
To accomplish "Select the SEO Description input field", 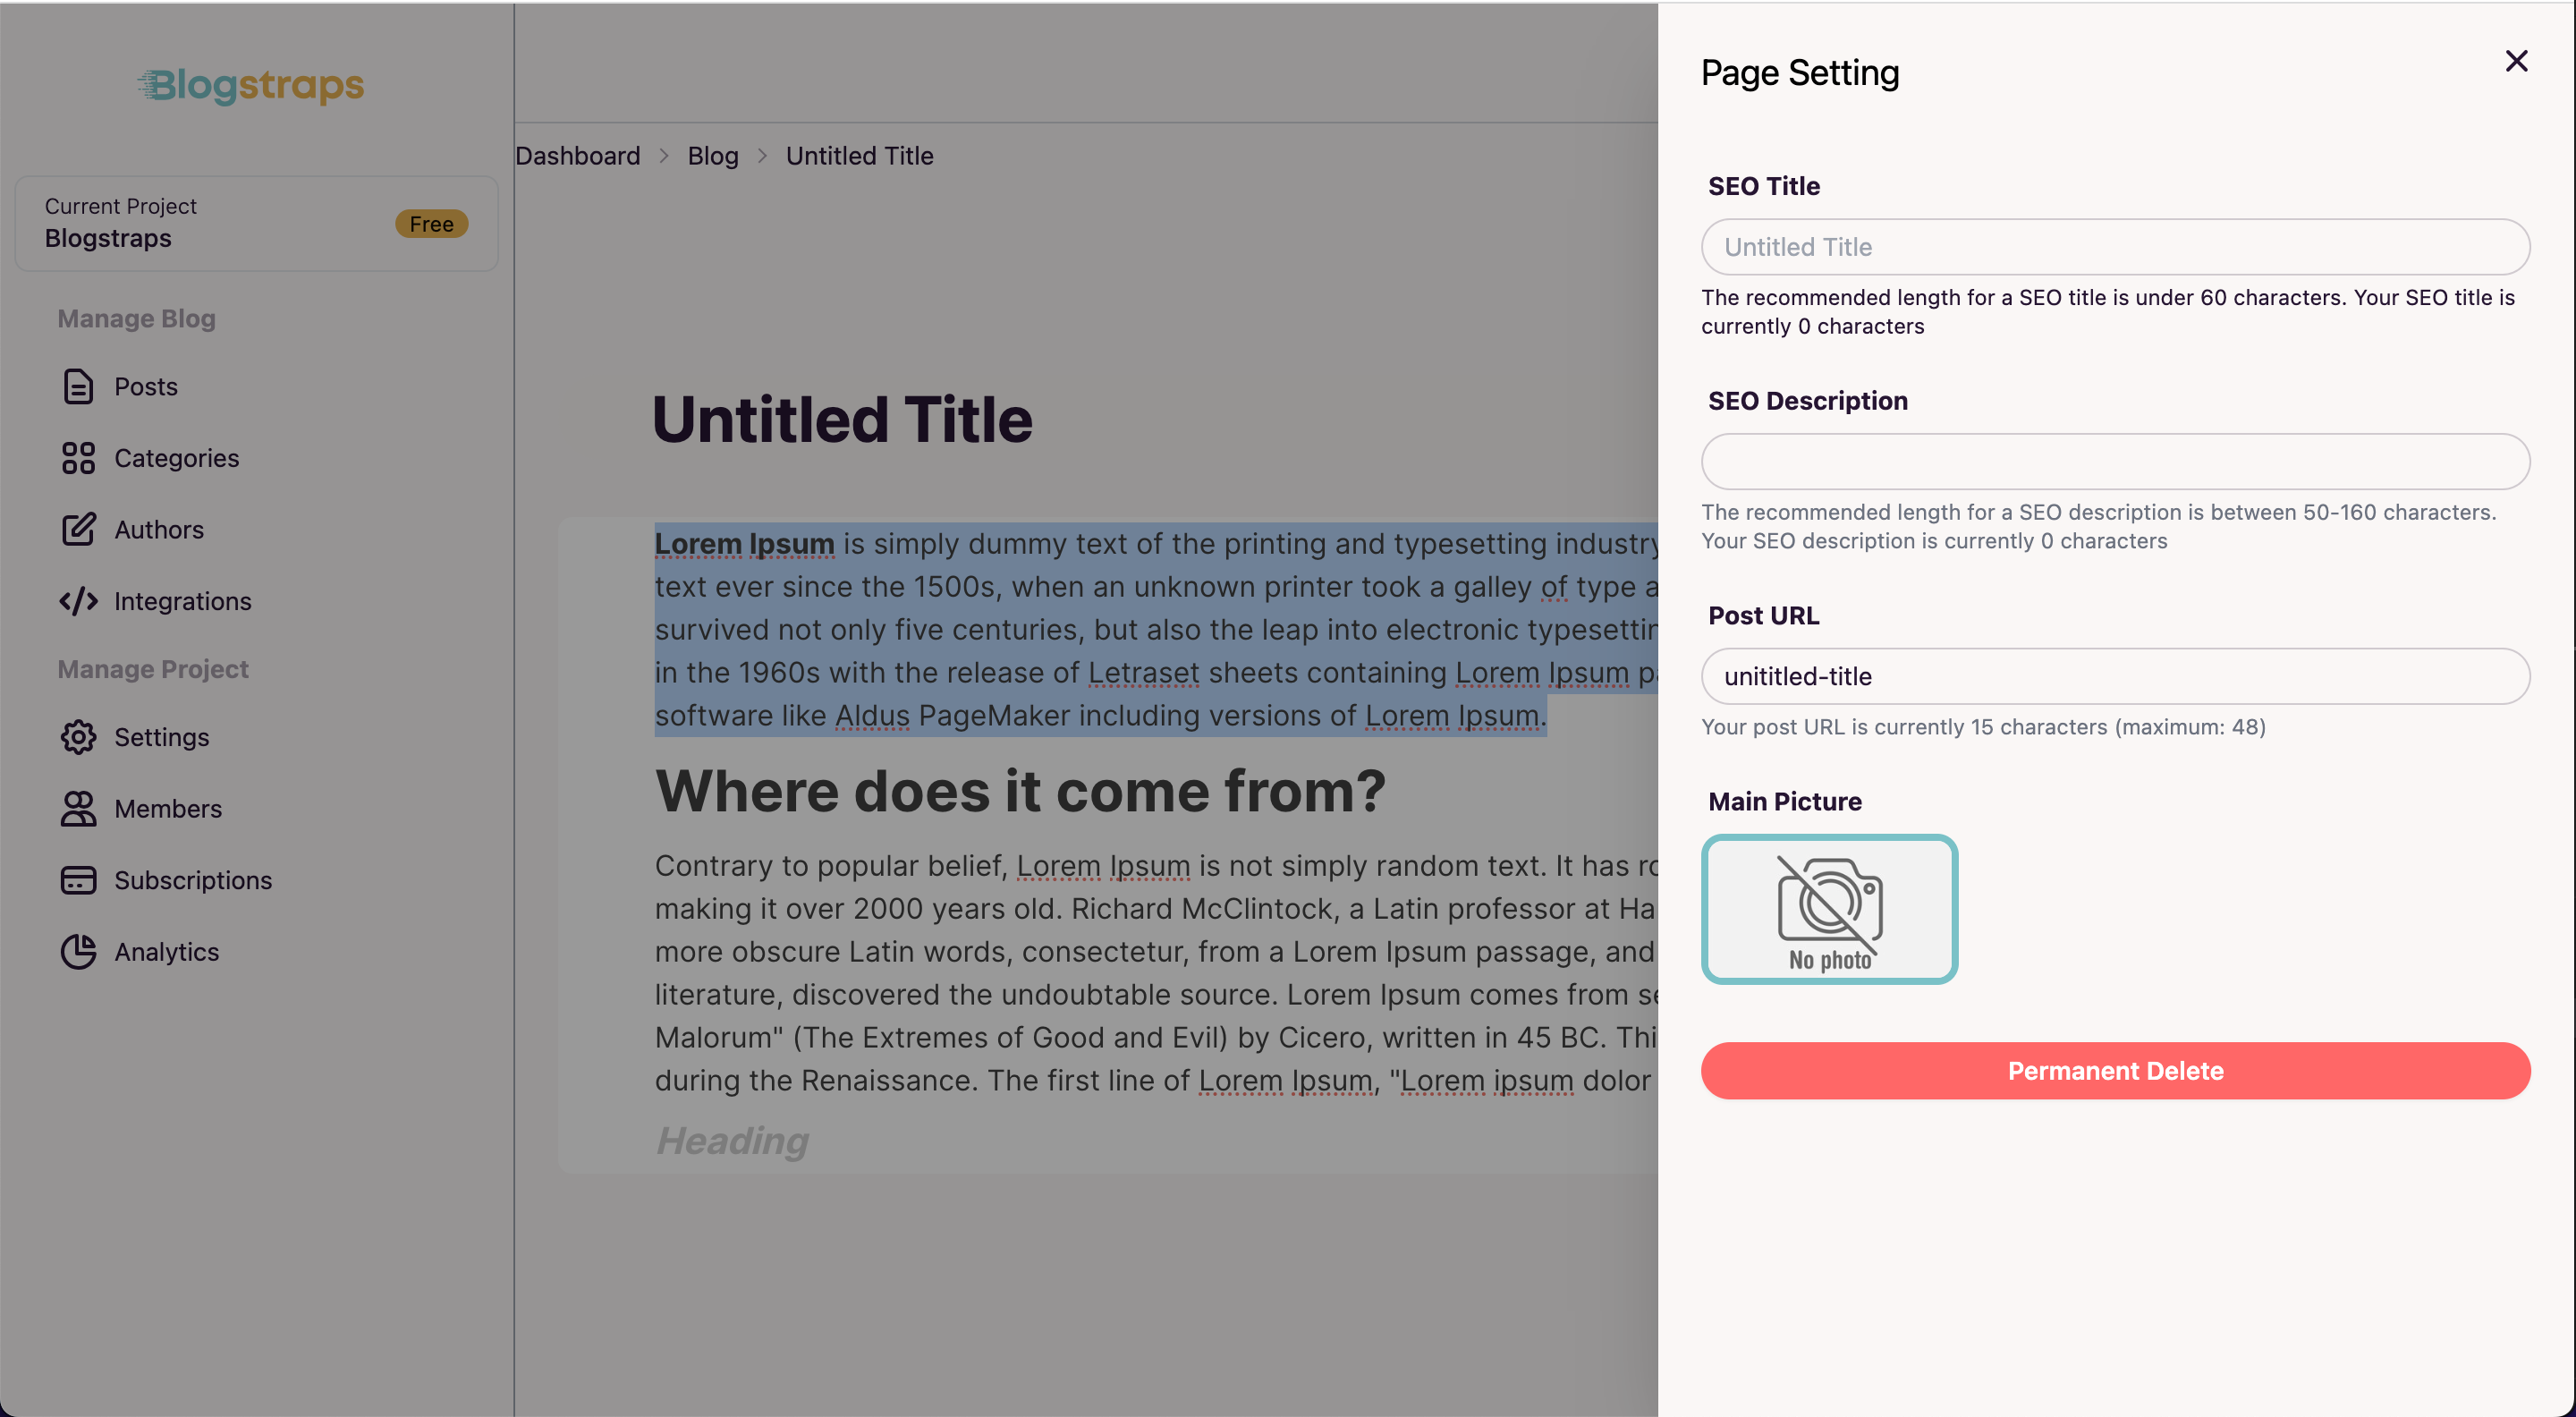I will (x=2115, y=461).
